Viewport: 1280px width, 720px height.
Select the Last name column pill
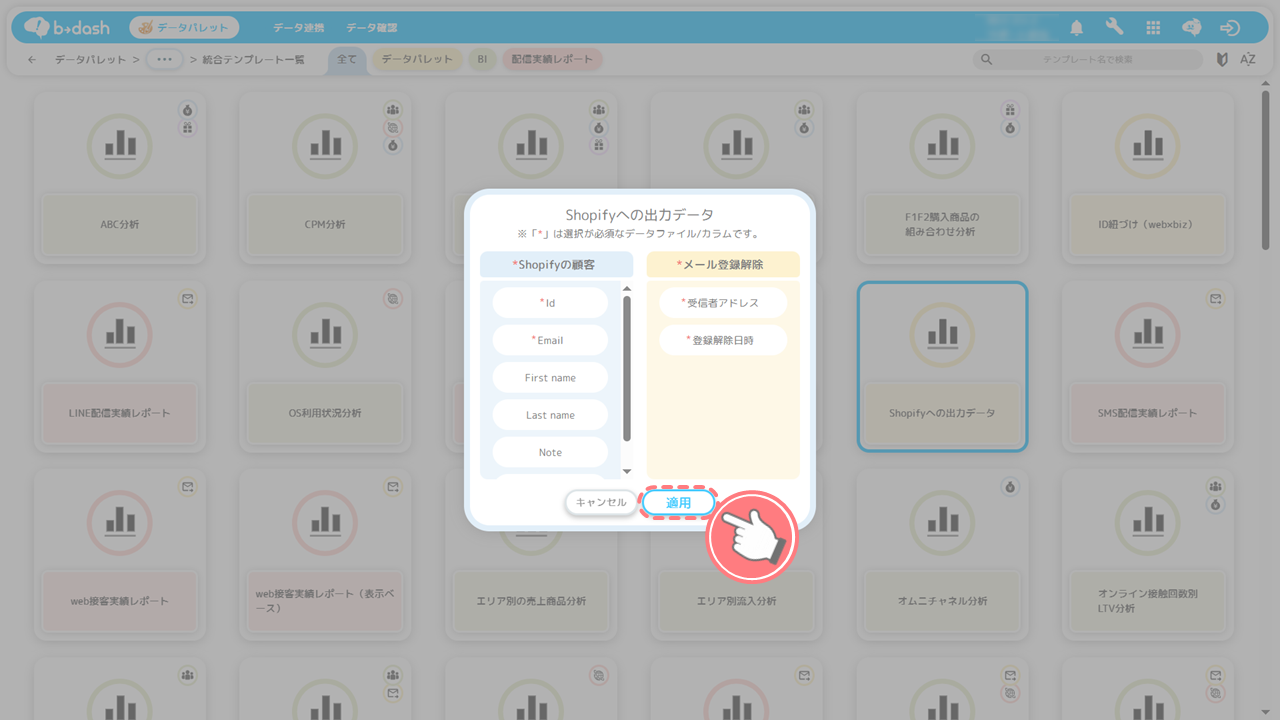(550, 415)
